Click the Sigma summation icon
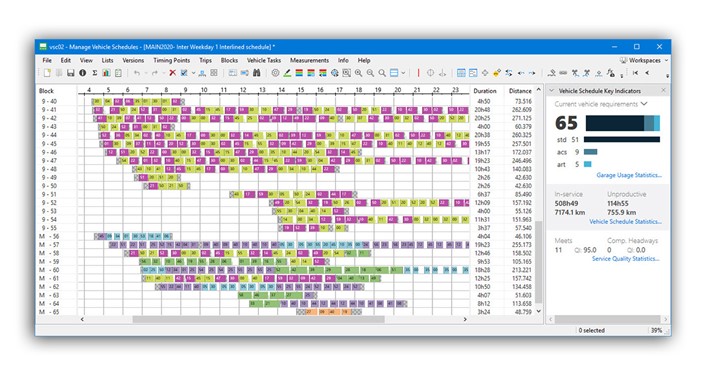The image size is (705, 375). 94,73
